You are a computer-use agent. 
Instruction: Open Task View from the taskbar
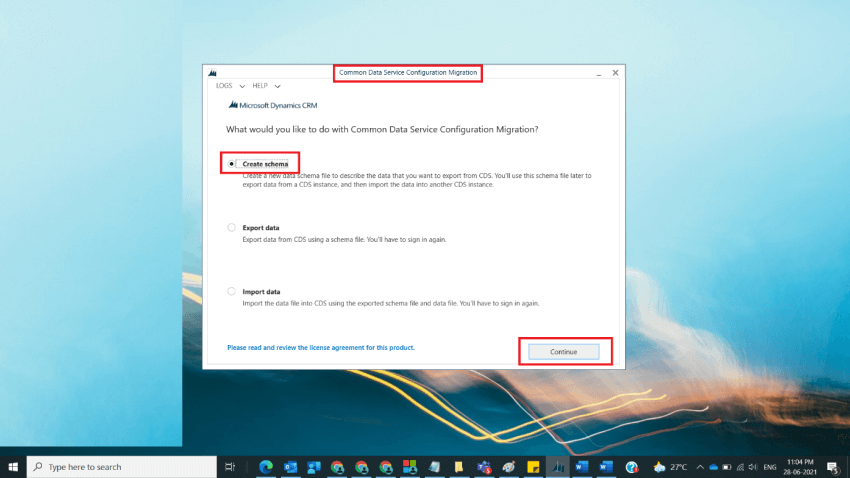point(230,467)
